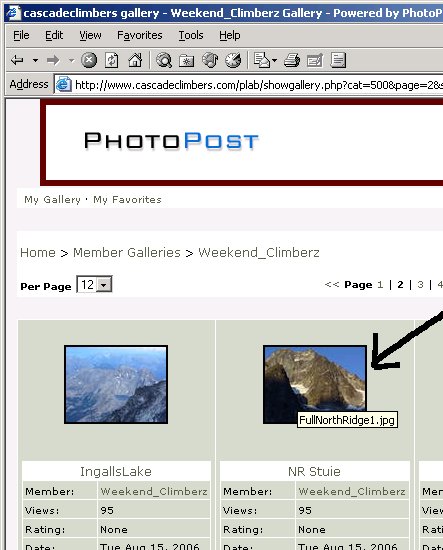Screen dimensions: 443x550
Task: Open the Edit menu
Action: 54,35
